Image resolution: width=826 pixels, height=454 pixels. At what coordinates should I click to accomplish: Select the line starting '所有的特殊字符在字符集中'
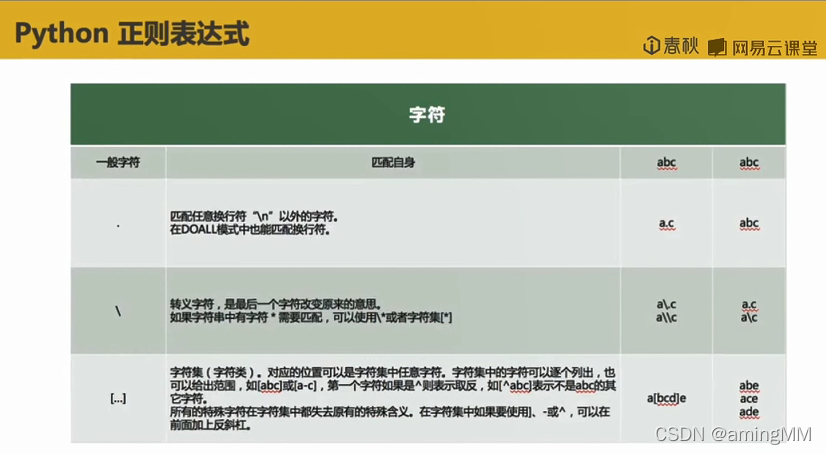(390, 412)
